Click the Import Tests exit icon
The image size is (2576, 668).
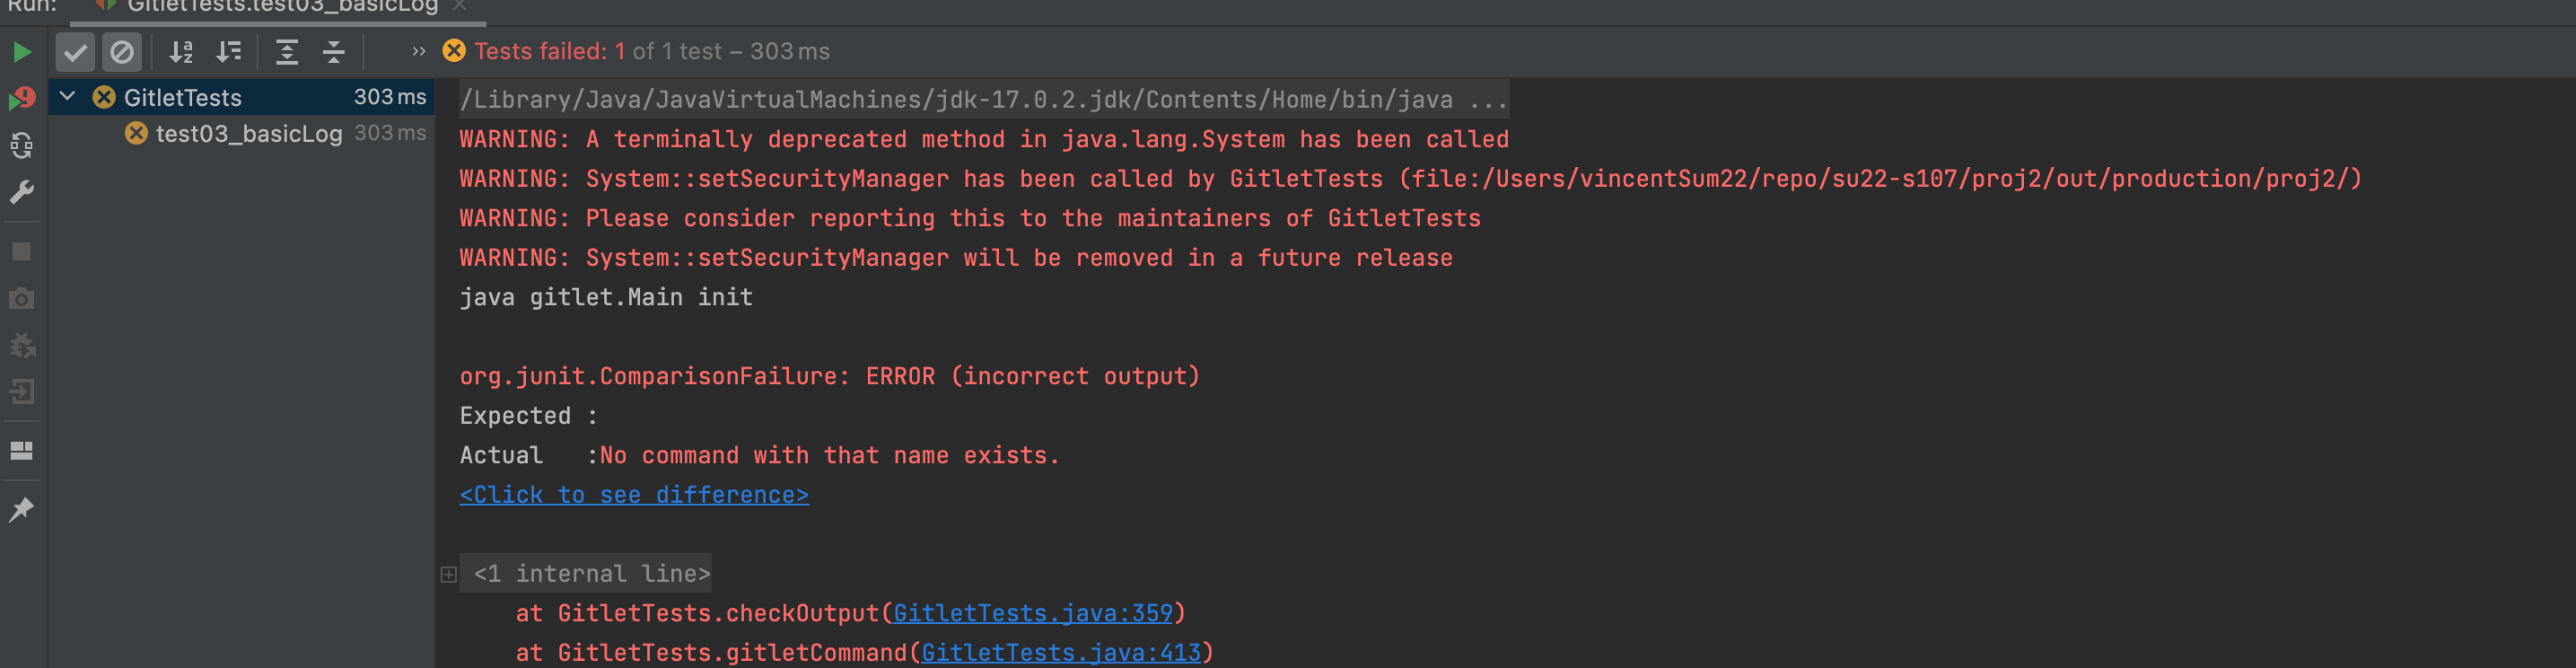22,392
